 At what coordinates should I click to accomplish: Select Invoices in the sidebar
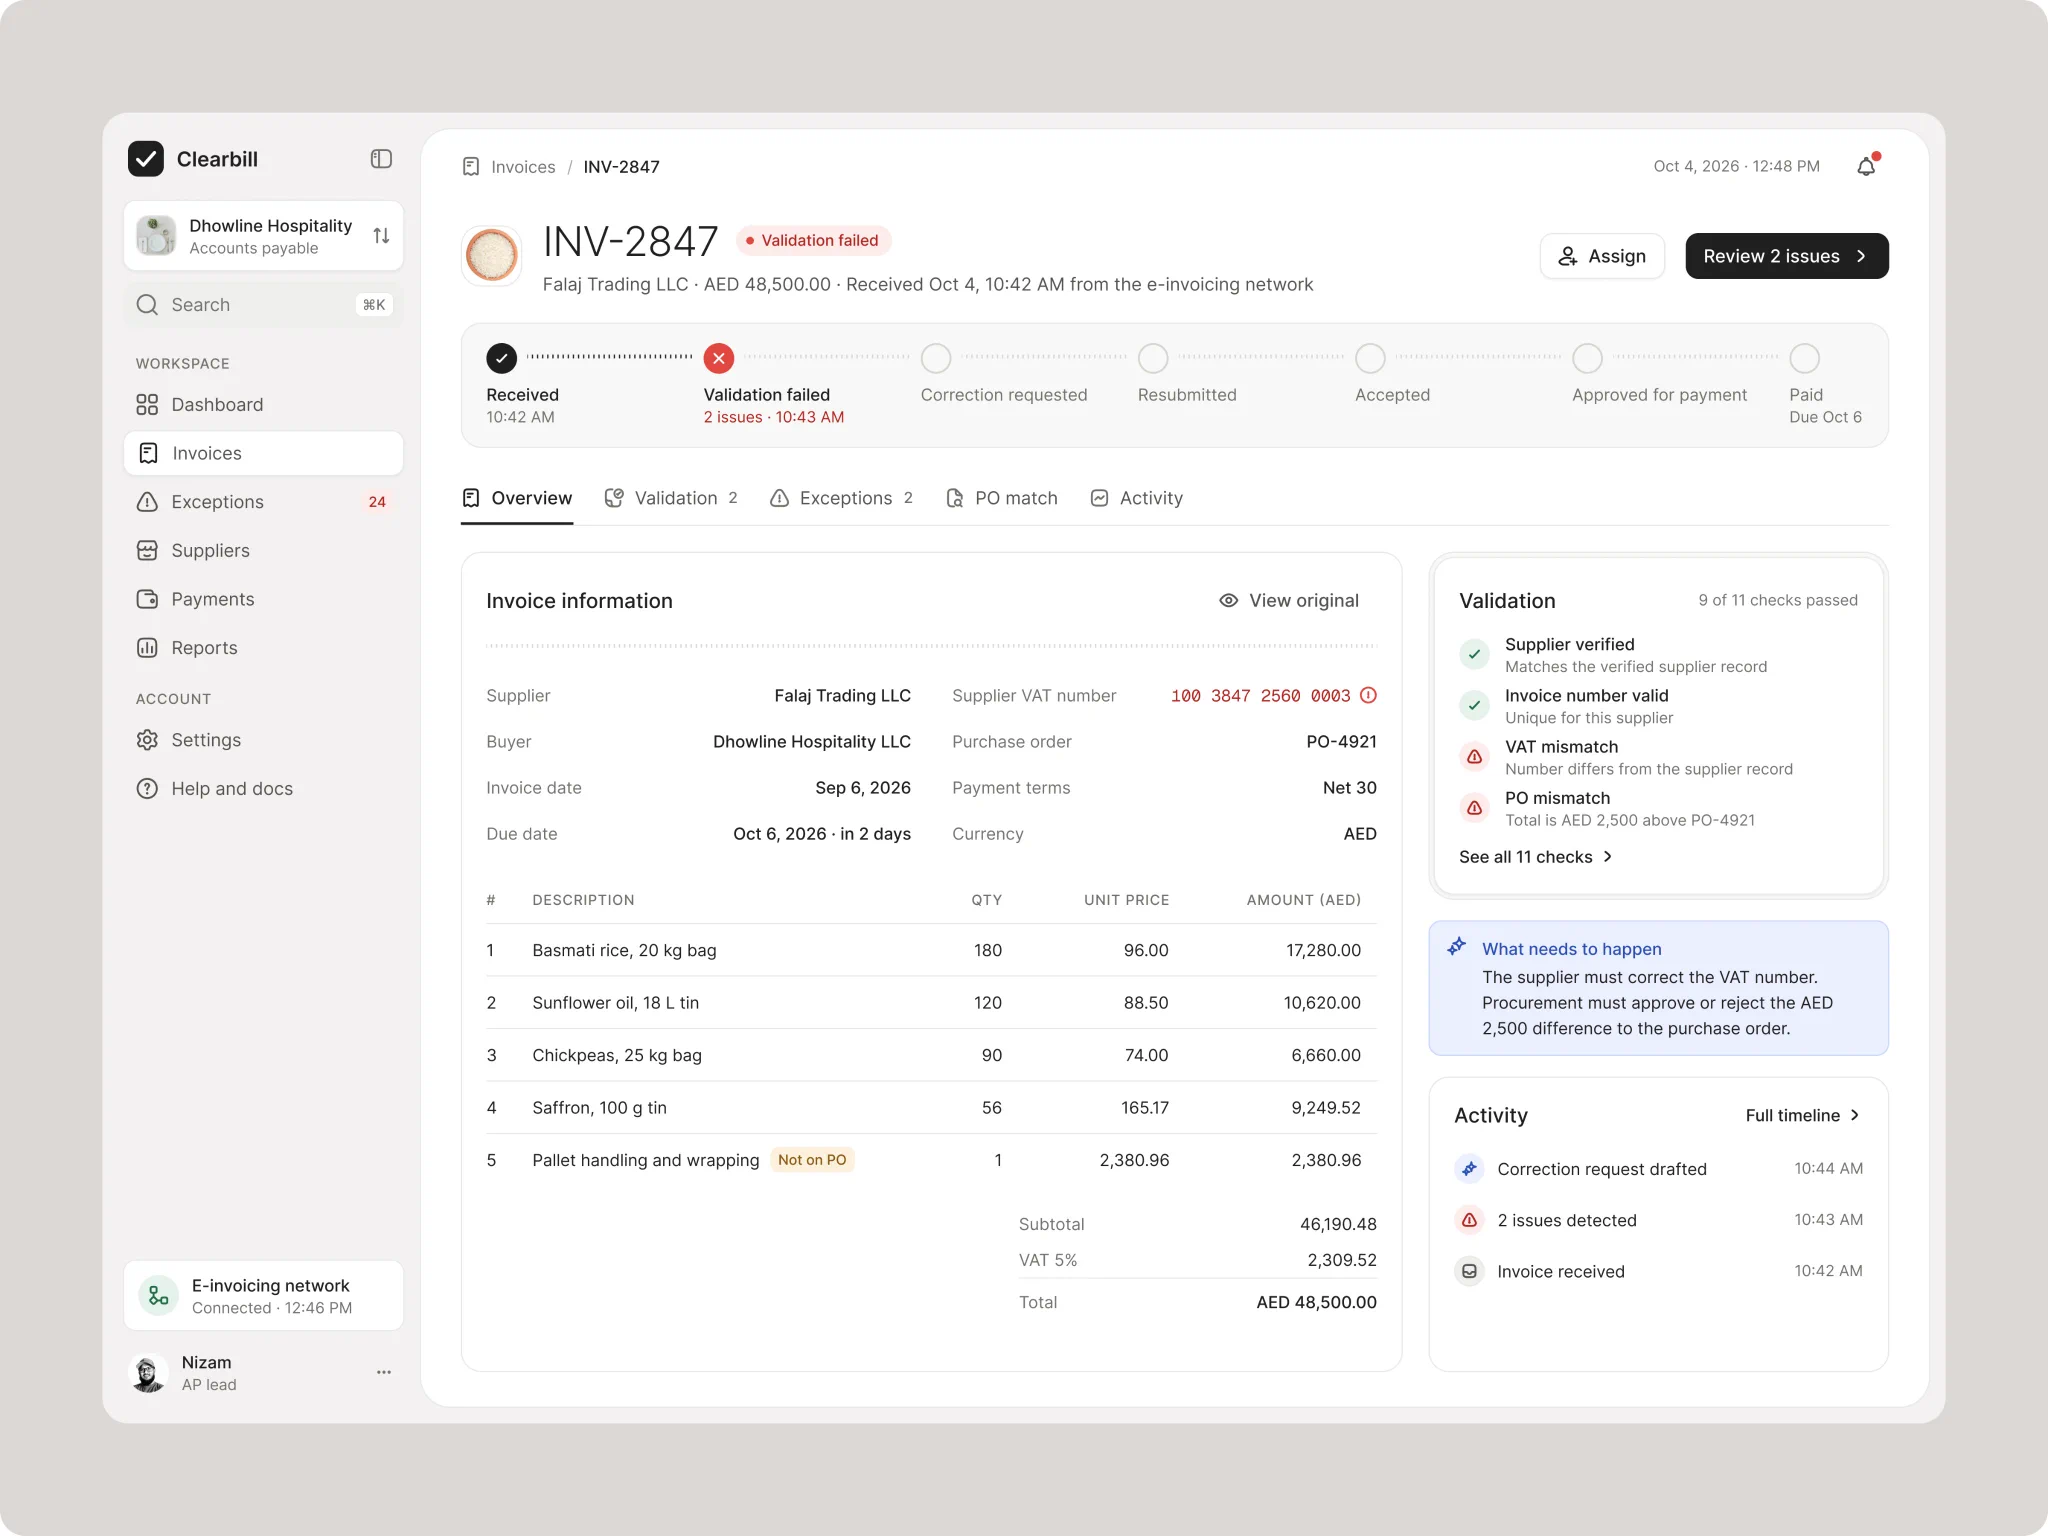263,453
